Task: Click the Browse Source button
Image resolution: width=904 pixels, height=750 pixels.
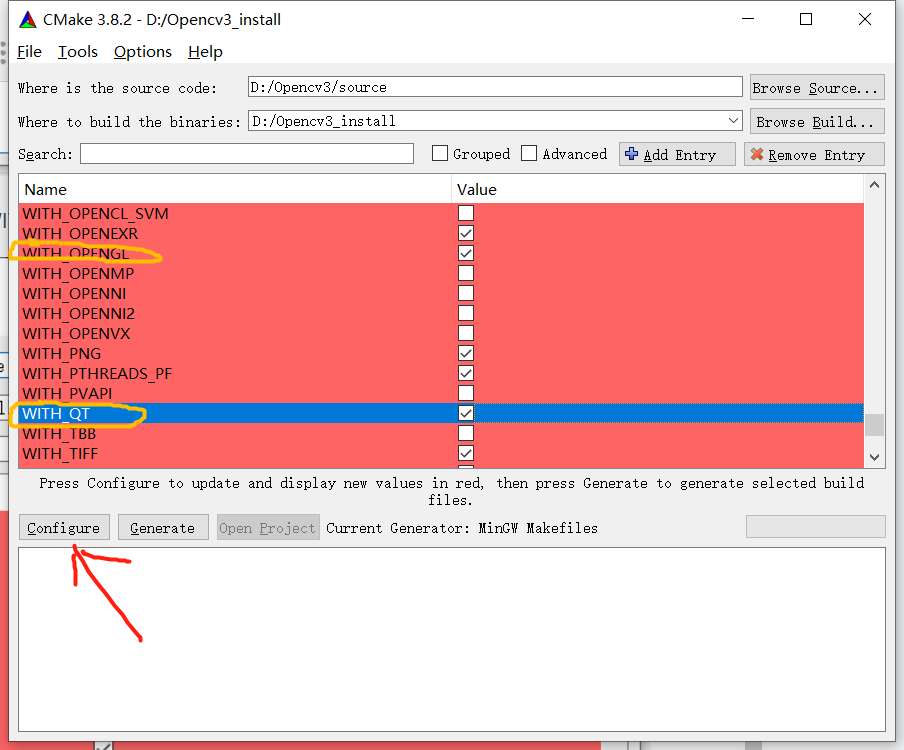Action: click(816, 87)
